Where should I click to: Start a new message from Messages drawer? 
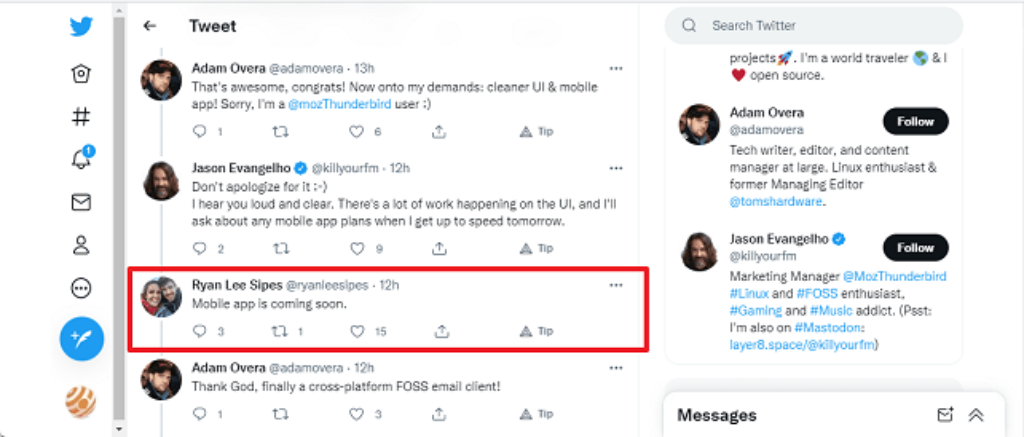coord(944,415)
